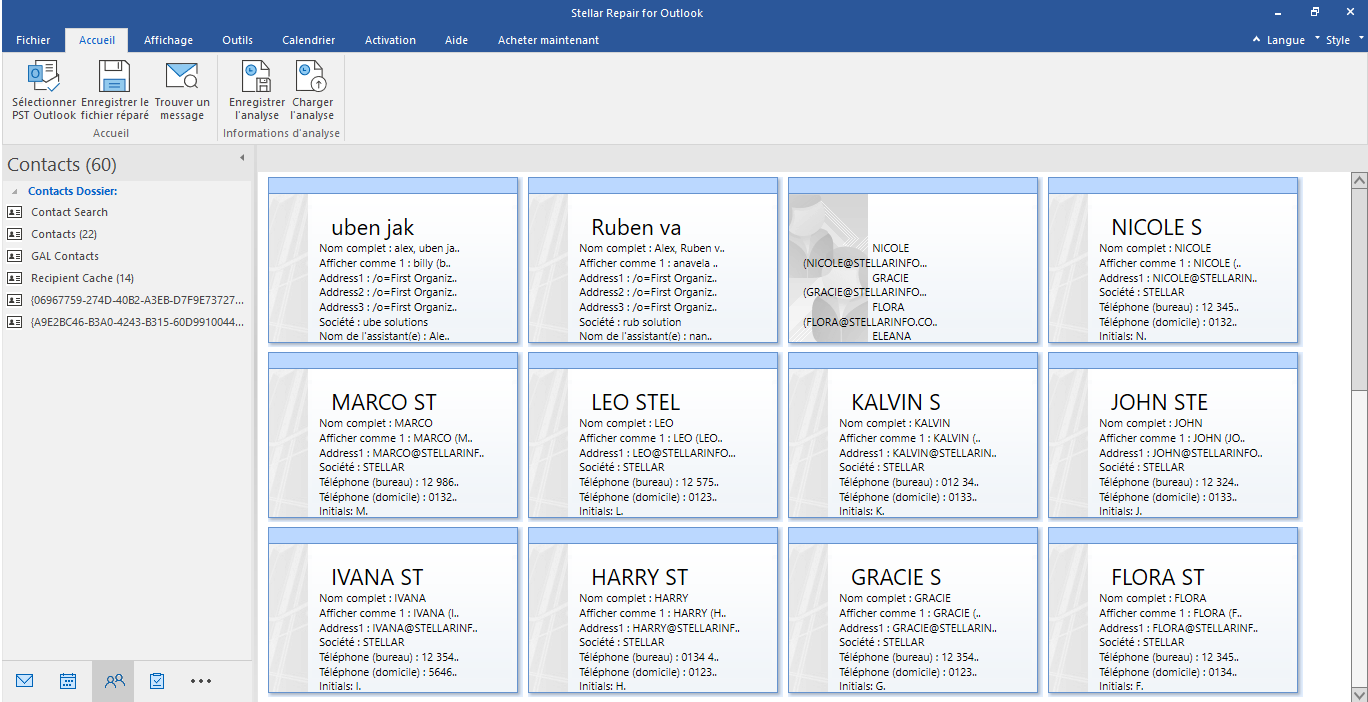The width and height of the screenshot is (1368, 702).
Task: Click icon beside Contacts (22) folder
Action: (15, 234)
